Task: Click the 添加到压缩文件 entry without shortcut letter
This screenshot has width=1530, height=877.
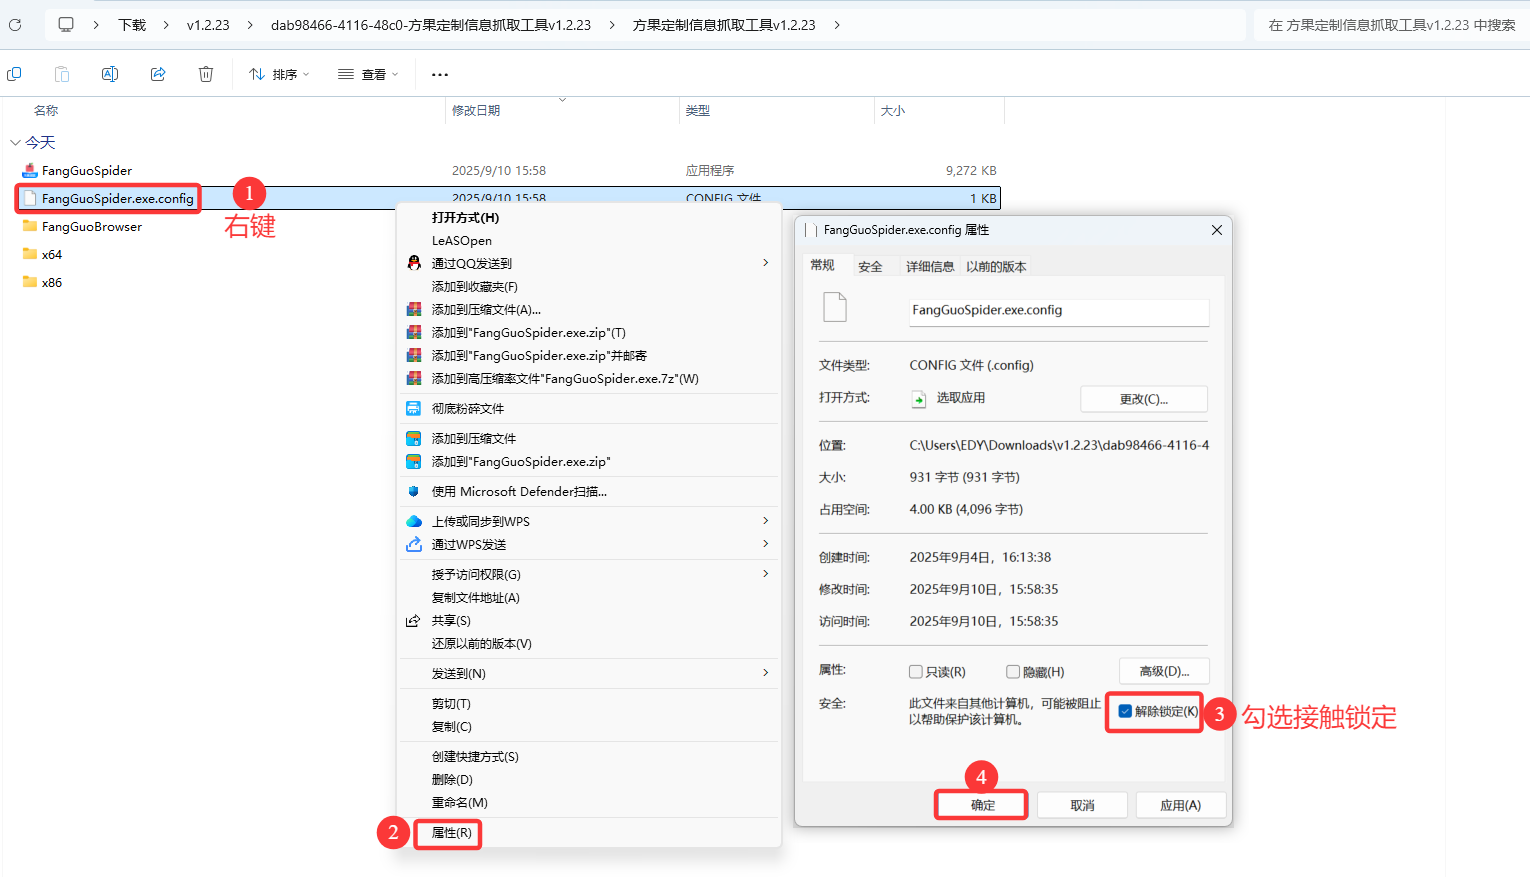Action: click(x=474, y=439)
